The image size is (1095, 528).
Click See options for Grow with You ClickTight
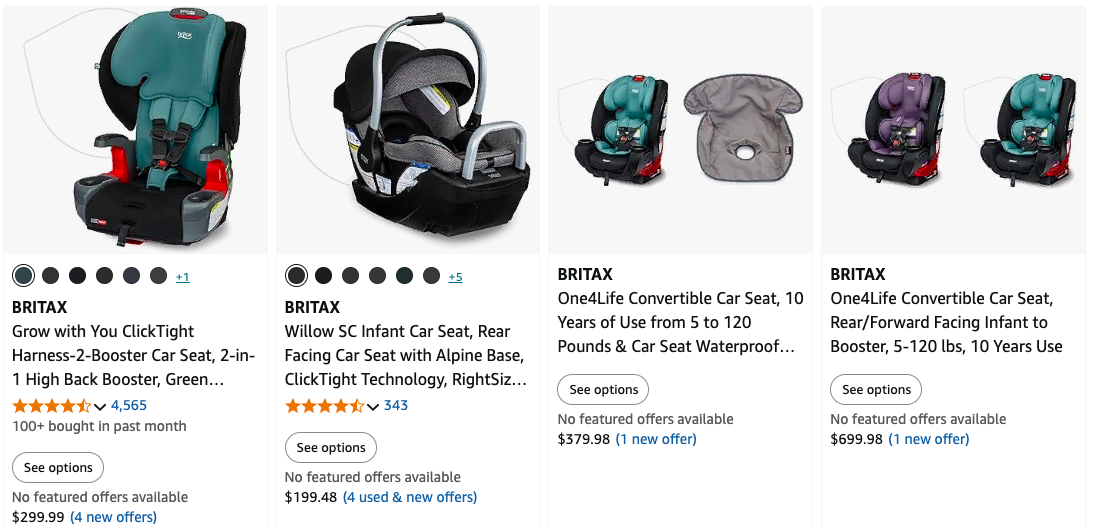pyautogui.click(x=58, y=467)
